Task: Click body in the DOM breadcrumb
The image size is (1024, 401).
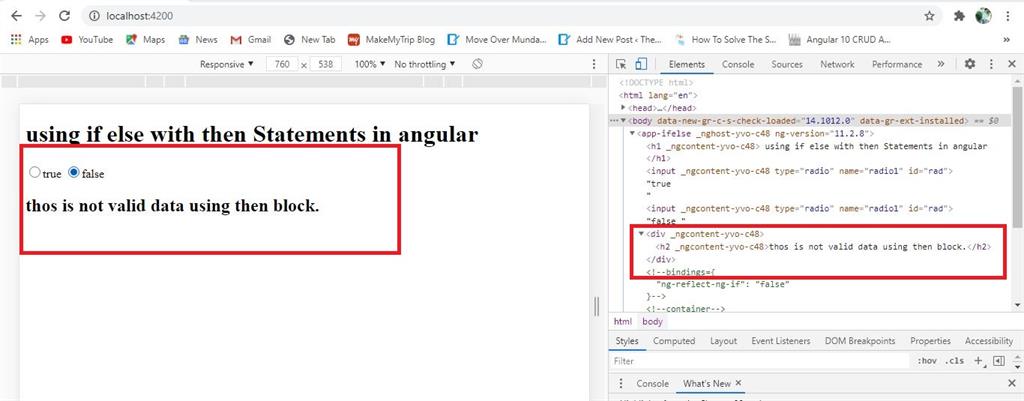Action: tap(652, 322)
